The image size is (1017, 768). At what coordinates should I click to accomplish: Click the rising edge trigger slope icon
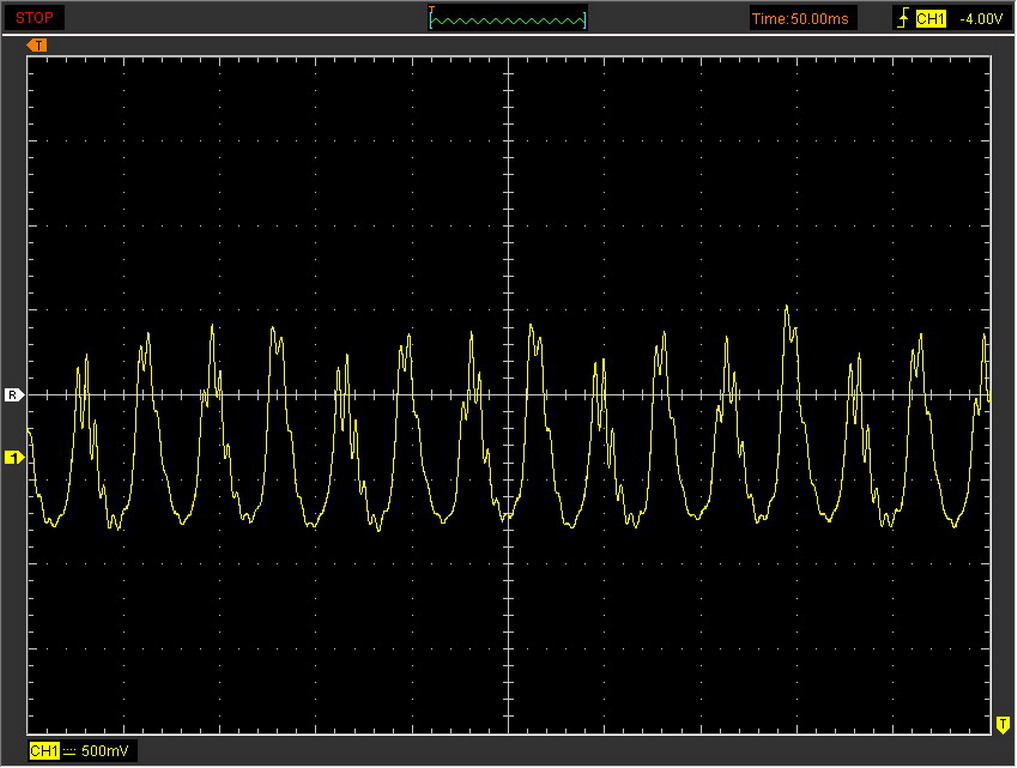point(903,19)
